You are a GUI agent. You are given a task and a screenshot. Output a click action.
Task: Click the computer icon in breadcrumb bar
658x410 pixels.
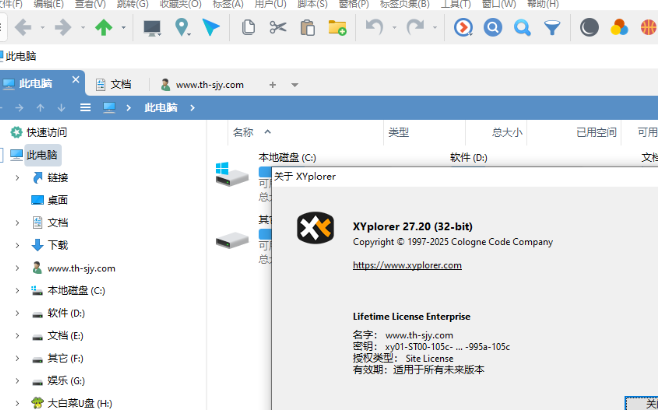[x=109, y=108]
